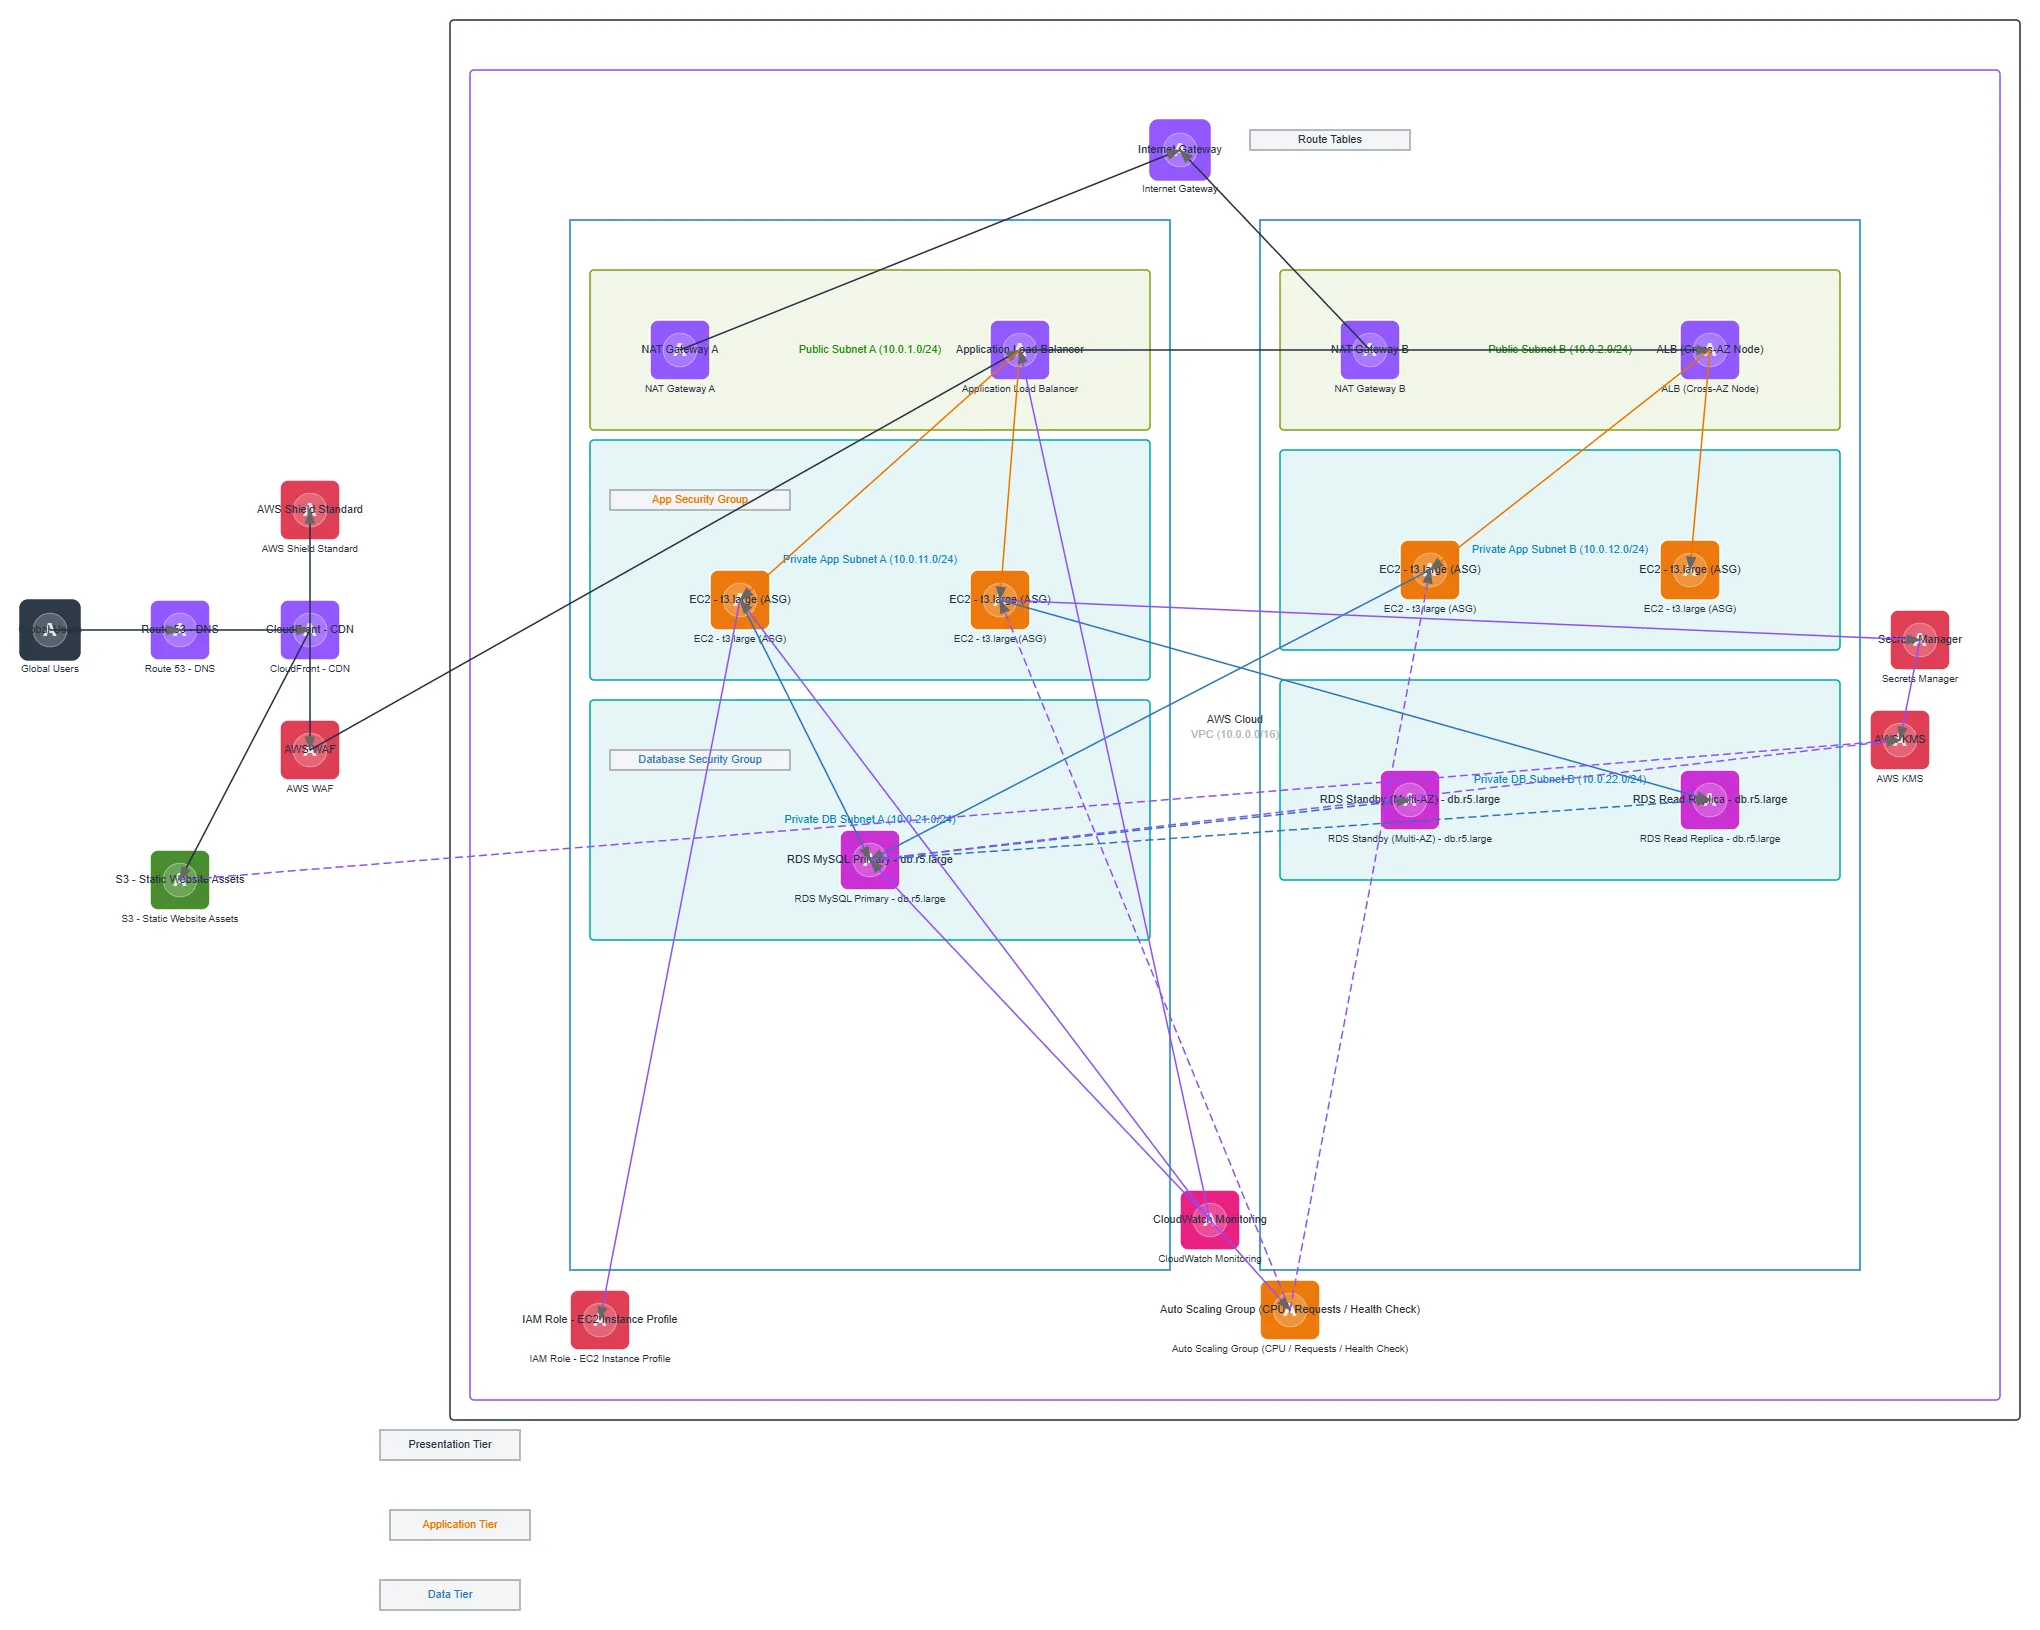Viewport: 2040px width, 1630px height.
Task: Select the CloudFront - CDN icon
Action: coord(310,630)
